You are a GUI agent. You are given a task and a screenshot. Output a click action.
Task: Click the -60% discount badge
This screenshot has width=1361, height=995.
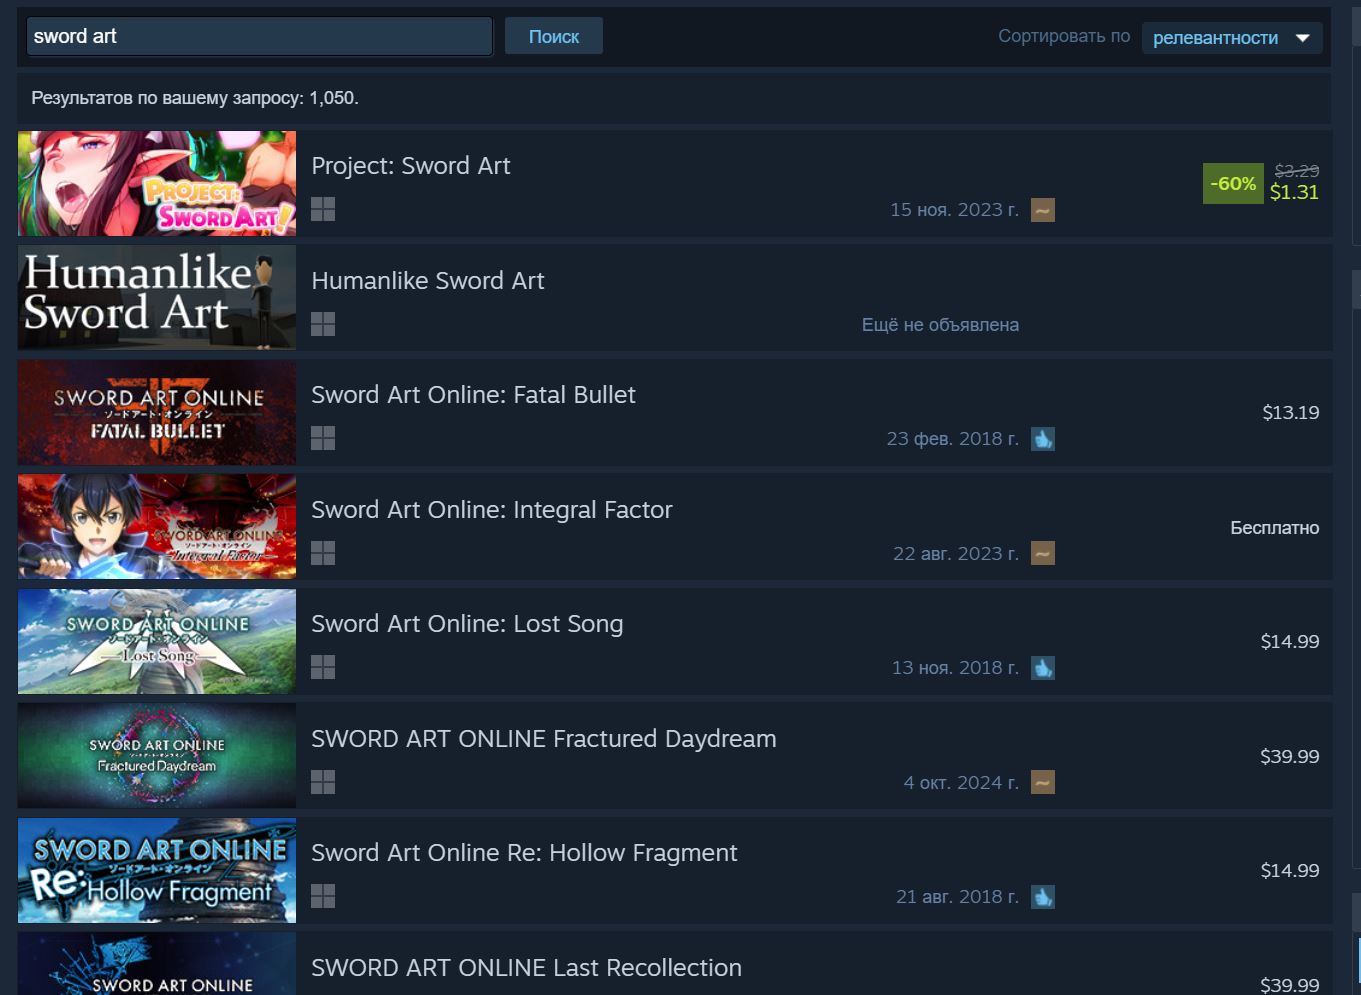coord(1233,184)
